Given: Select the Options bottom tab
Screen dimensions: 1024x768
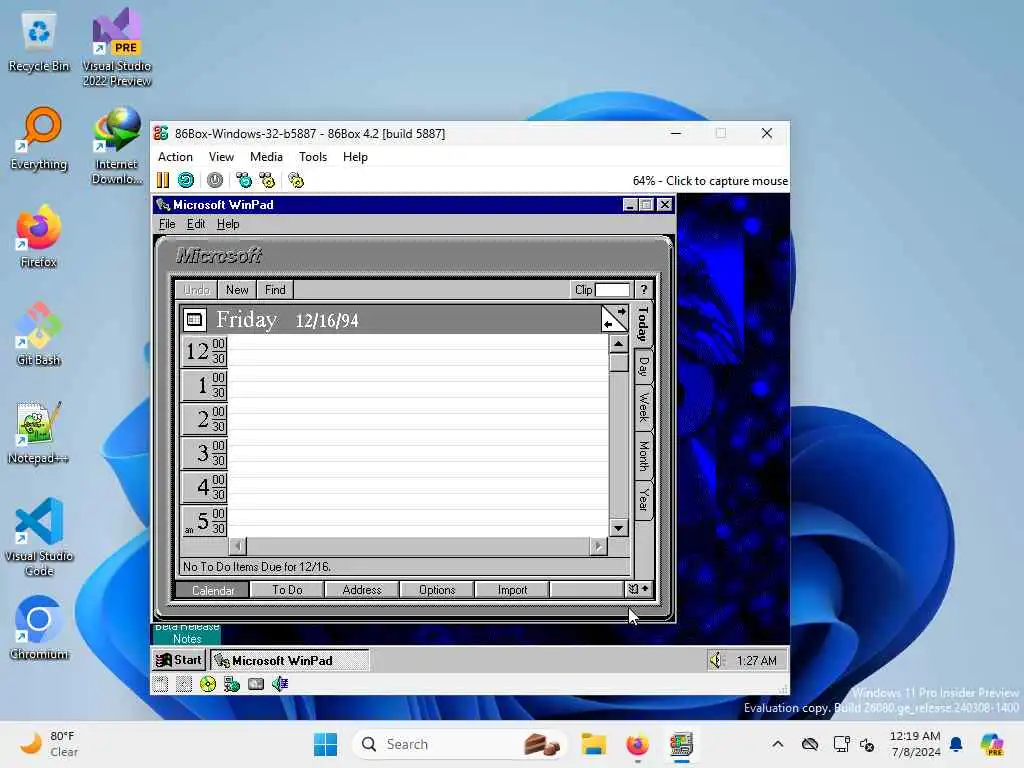Looking at the screenshot, I should tap(437, 590).
